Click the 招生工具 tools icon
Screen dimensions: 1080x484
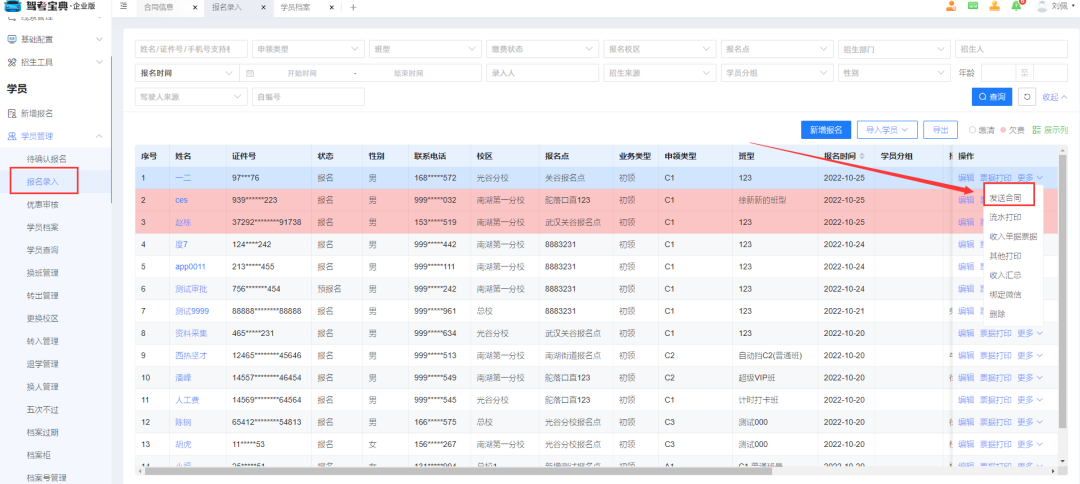pos(12,63)
